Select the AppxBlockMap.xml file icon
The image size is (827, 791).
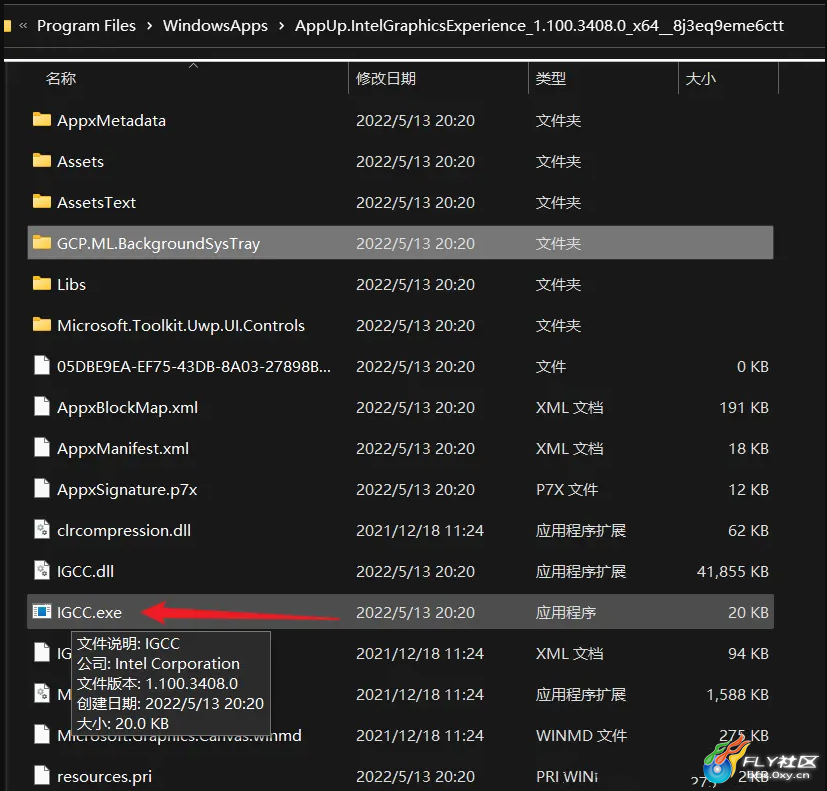pos(42,407)
